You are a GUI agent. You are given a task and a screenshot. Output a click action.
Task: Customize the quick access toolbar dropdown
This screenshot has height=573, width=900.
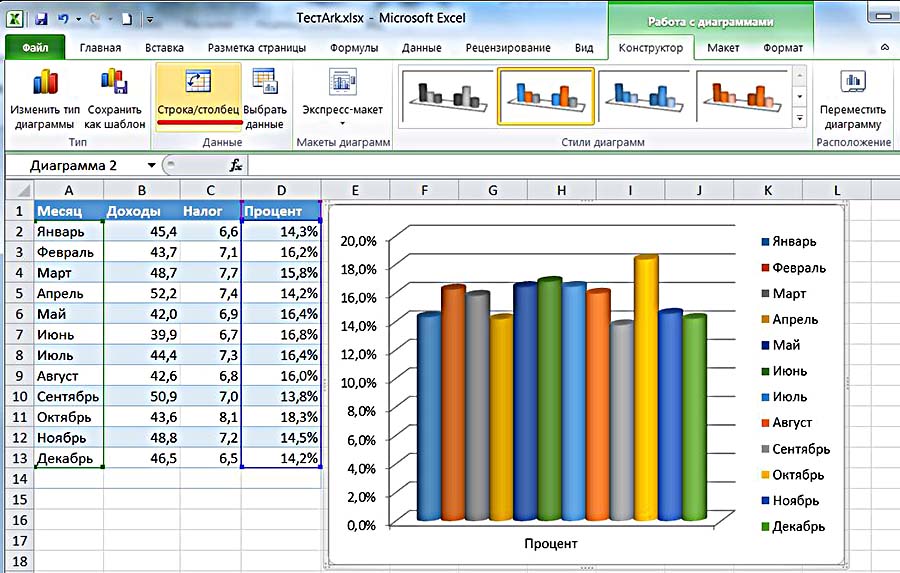coord(150,19)
